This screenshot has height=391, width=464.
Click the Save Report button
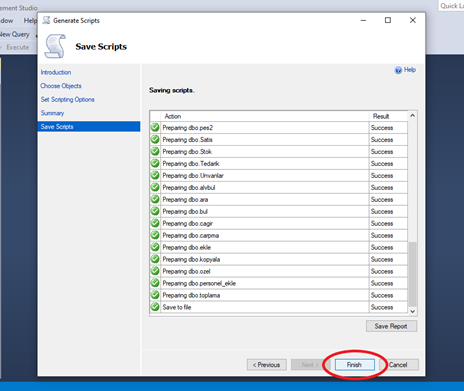[391, 326]
